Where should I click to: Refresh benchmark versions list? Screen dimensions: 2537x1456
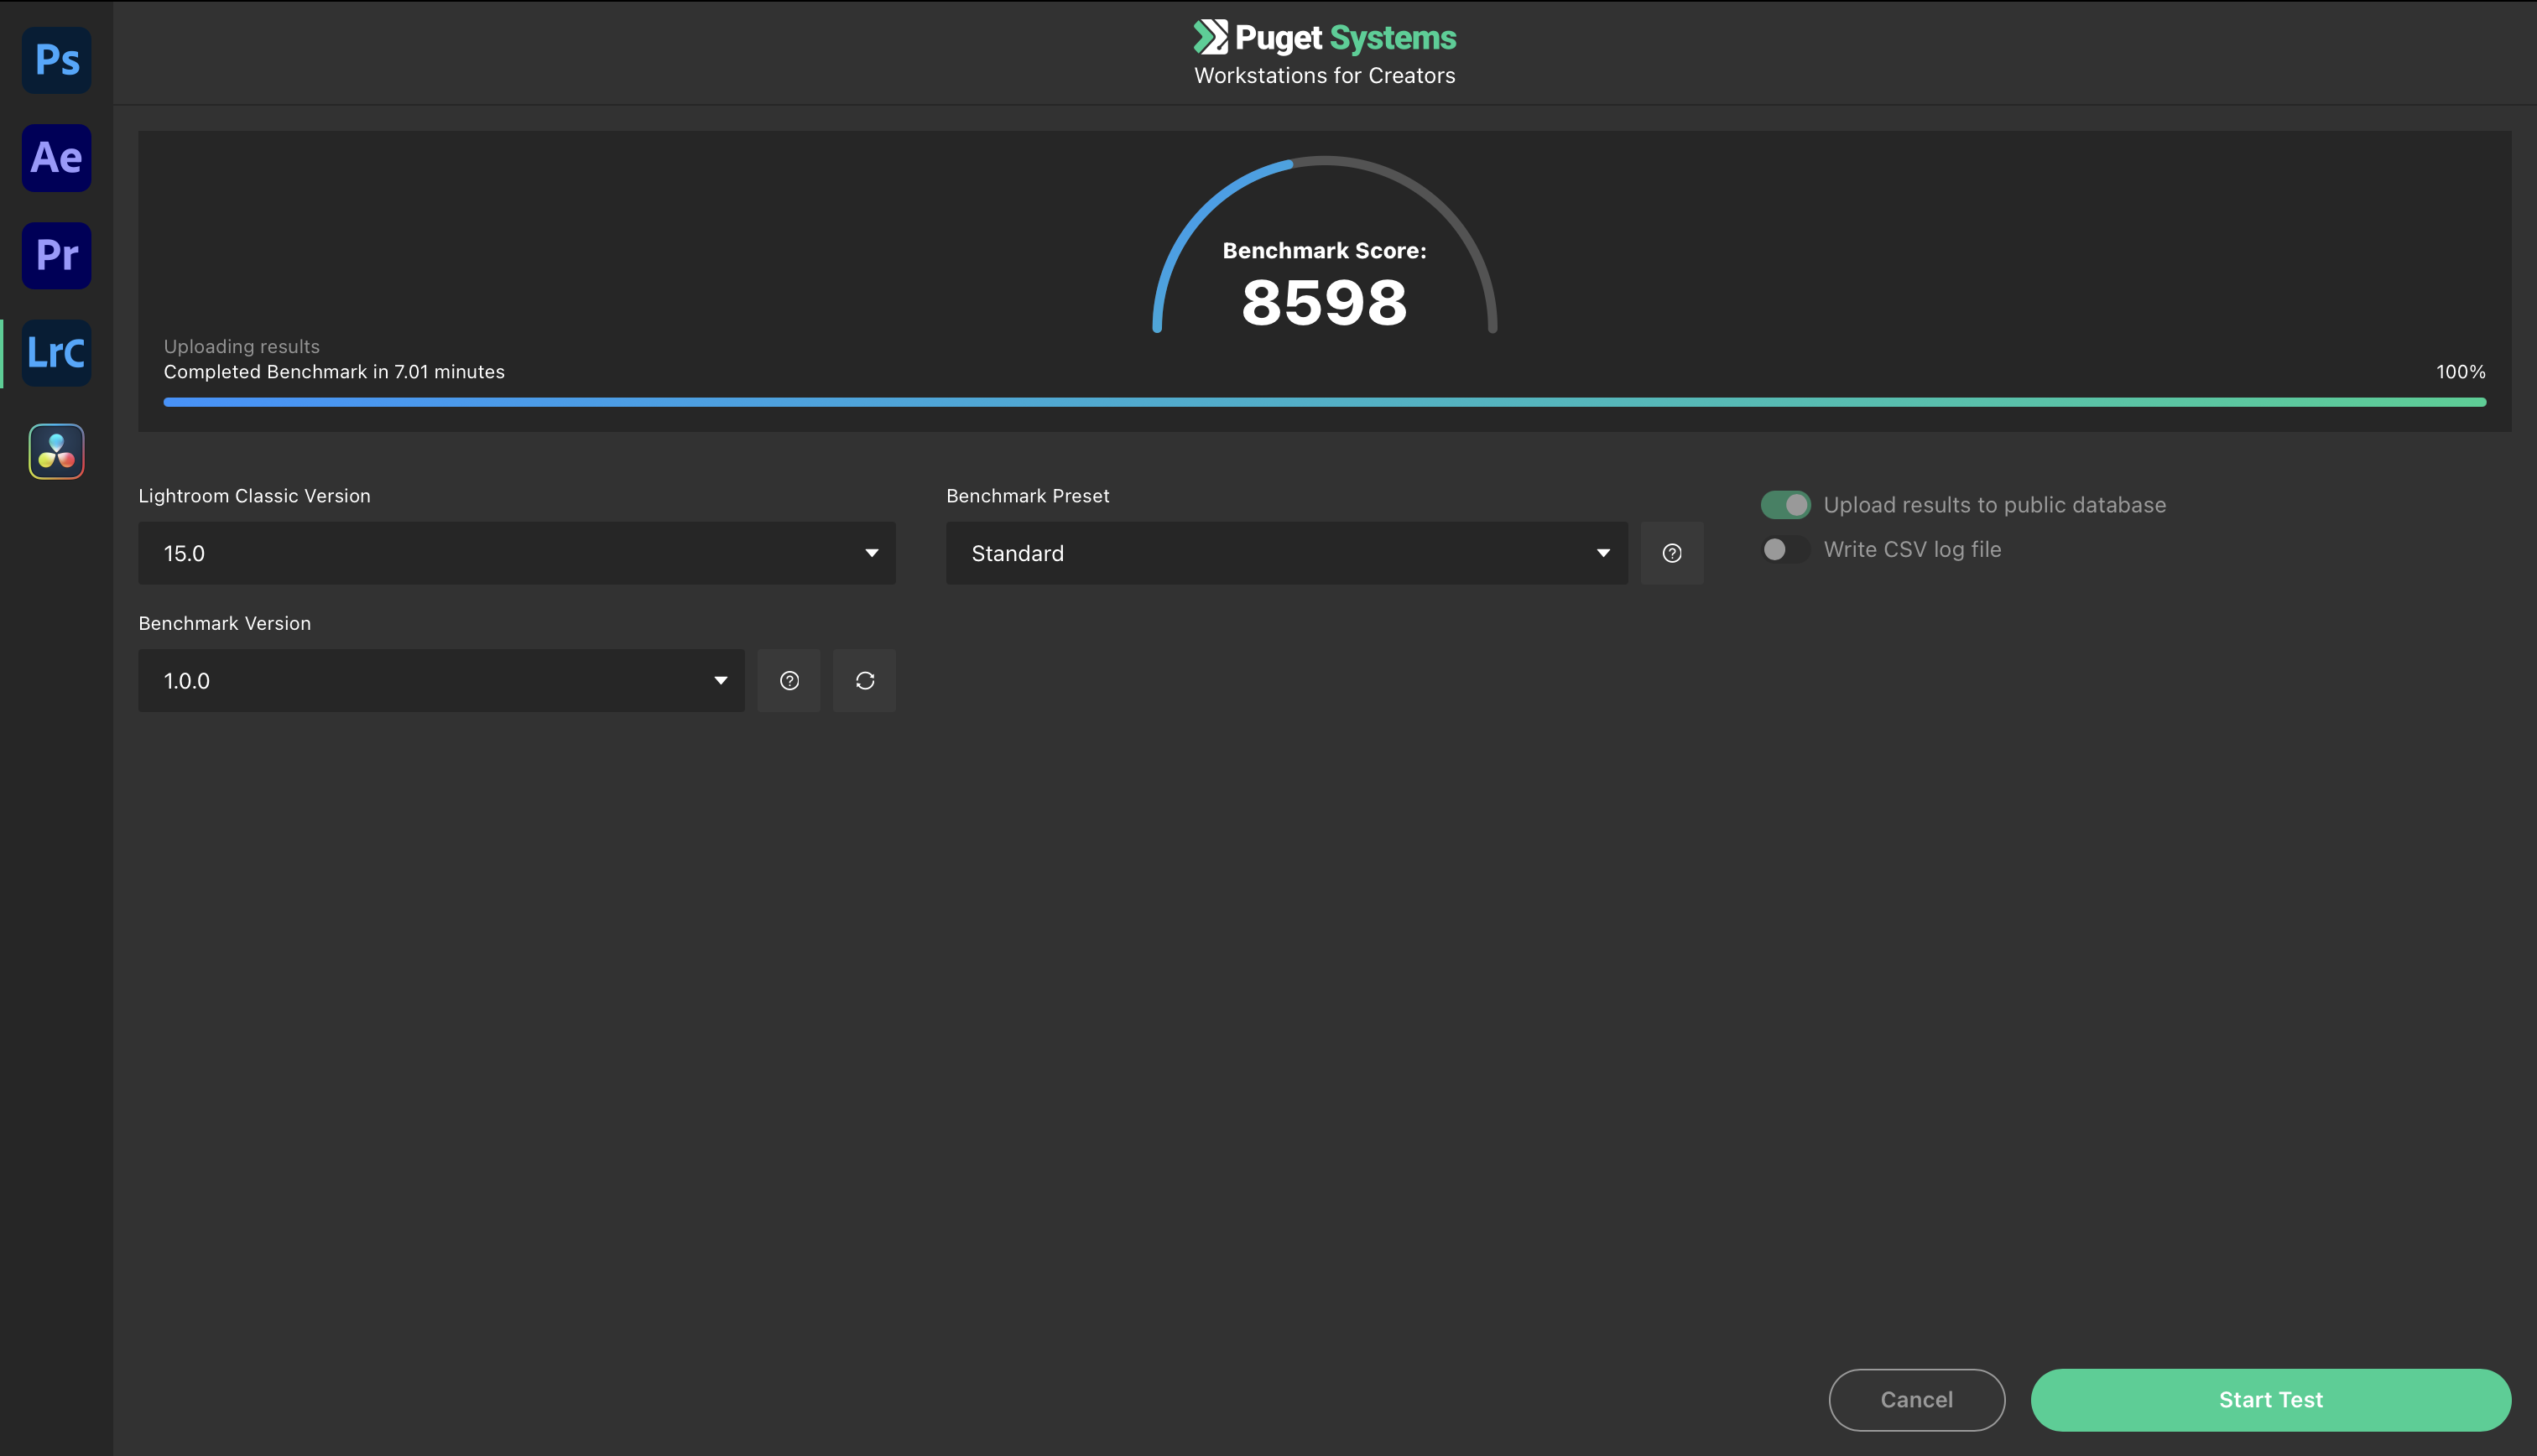click(x=865, y=681)
